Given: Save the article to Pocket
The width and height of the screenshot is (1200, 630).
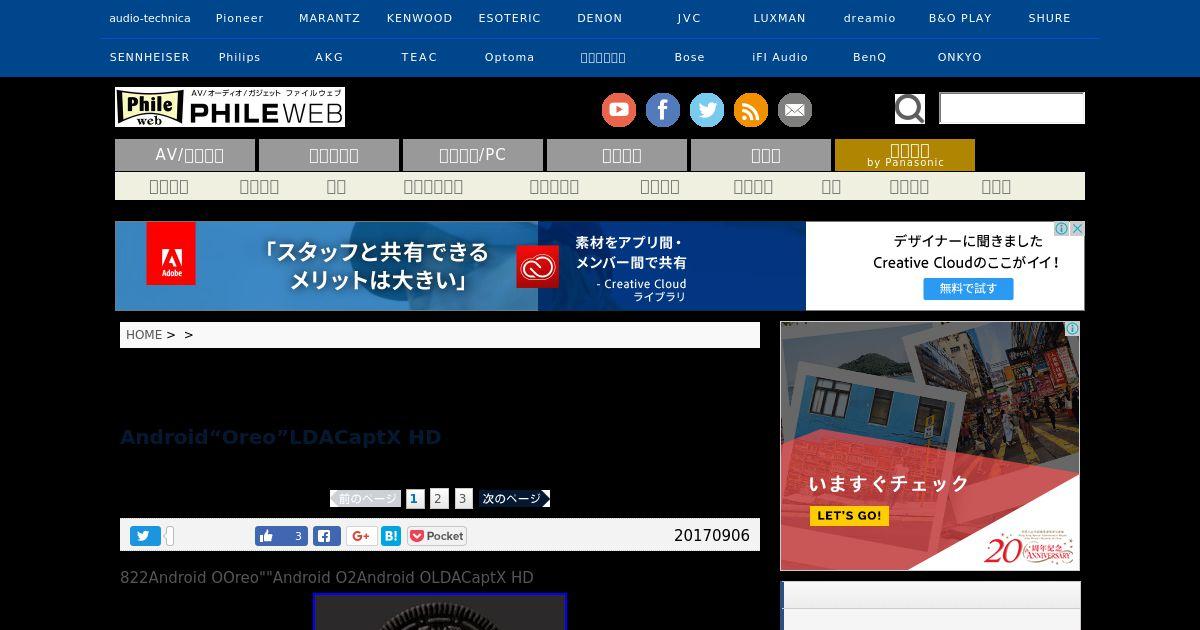Looking at the screenshot, I should tap(437, 536).
